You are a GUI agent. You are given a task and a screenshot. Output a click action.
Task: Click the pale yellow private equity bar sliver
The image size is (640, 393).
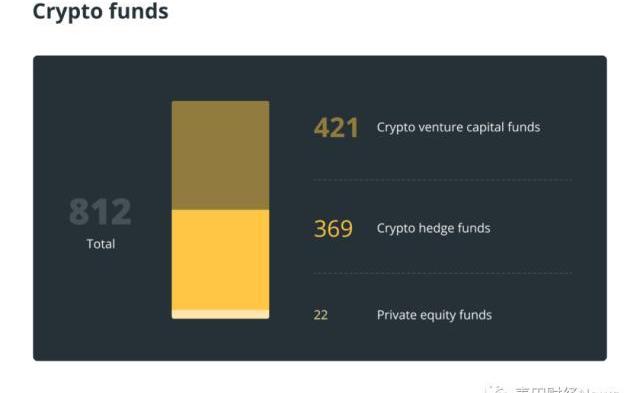pos(220,314)
